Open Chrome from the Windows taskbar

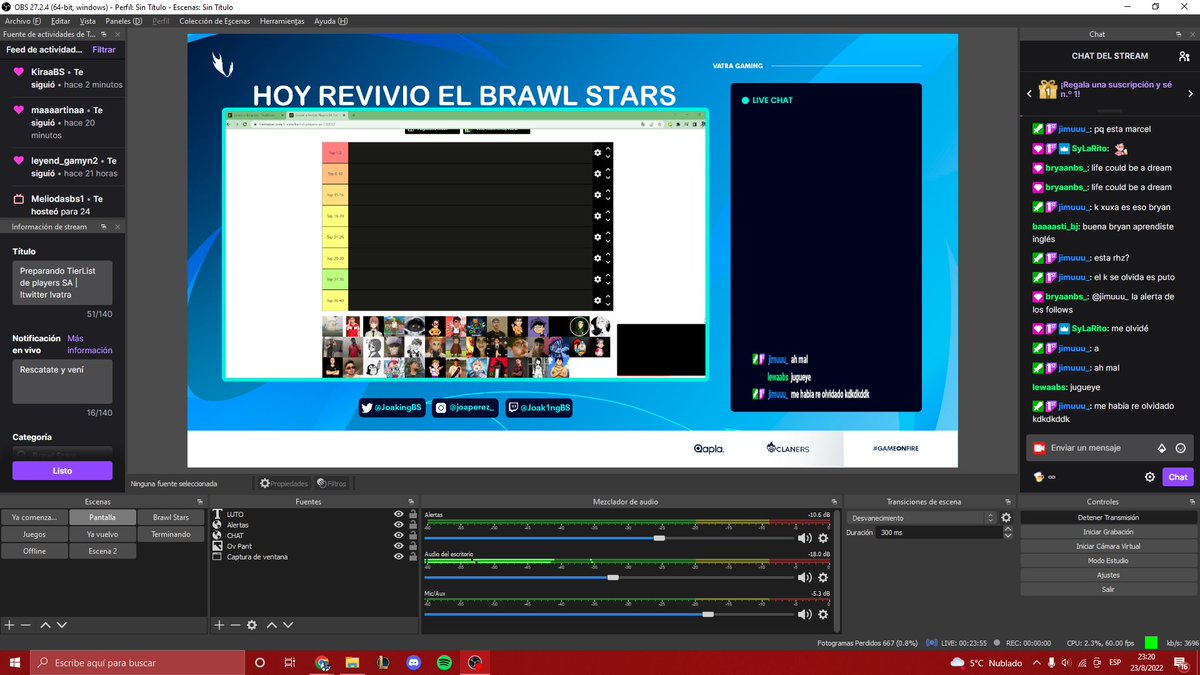[x=322, y=662]
